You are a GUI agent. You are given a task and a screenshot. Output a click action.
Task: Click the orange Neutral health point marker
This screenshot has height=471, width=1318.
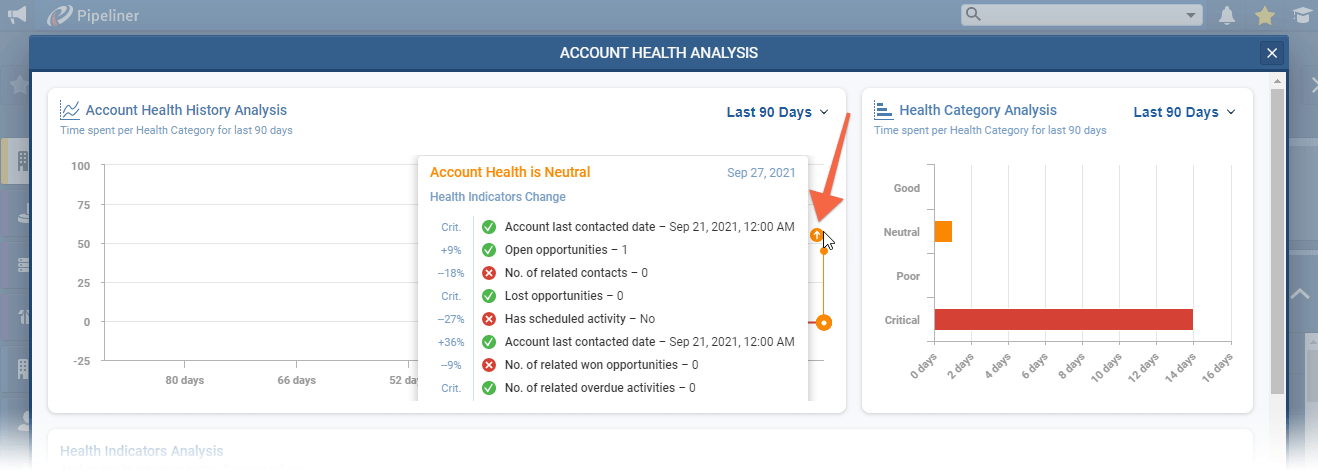click(x=817, y=235)
